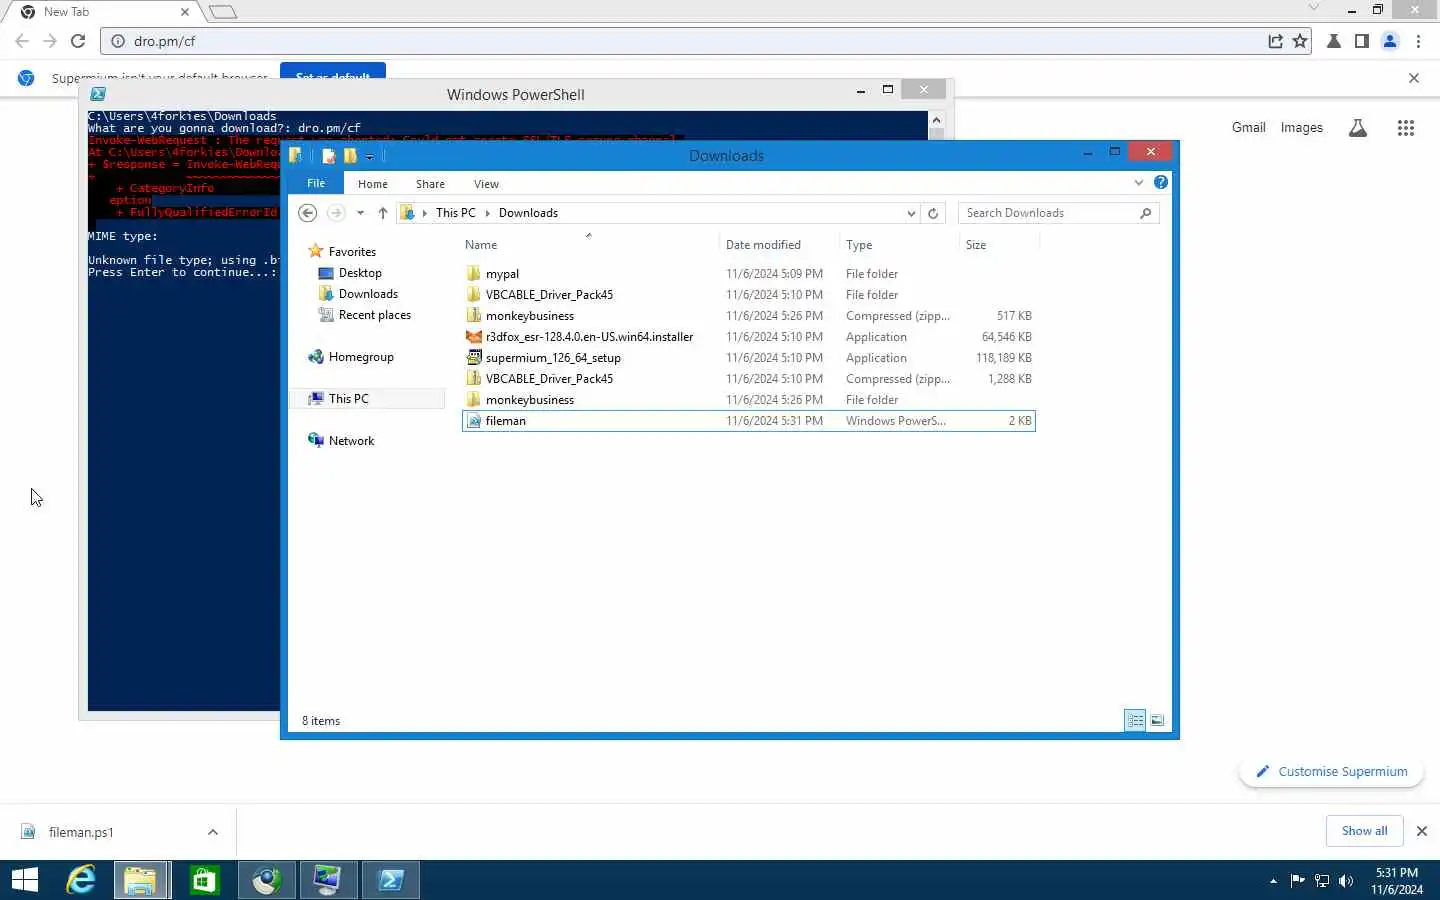Dismiss the default browser infobar
Screen dimensions: 1440x900
1414,78
